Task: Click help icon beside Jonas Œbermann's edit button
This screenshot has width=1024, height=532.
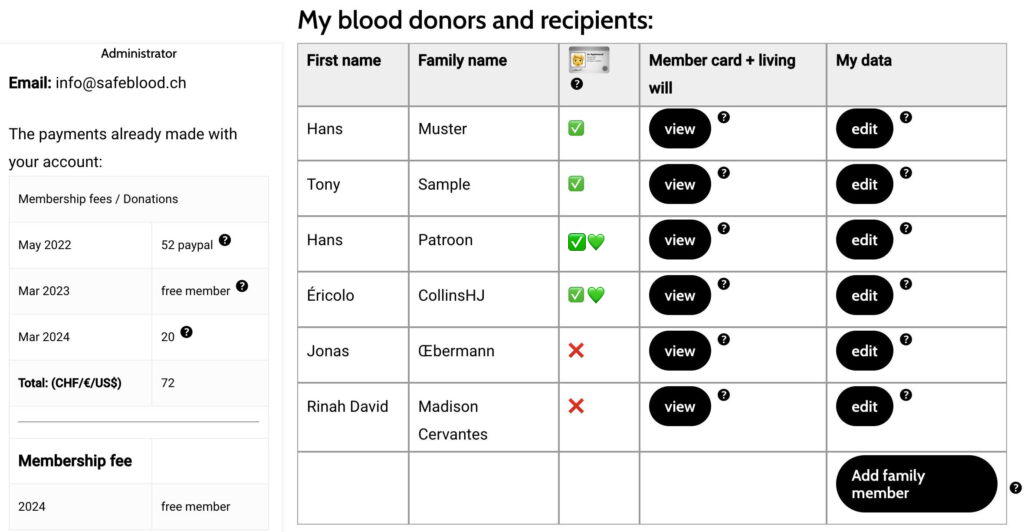Action: click(906, 339)
